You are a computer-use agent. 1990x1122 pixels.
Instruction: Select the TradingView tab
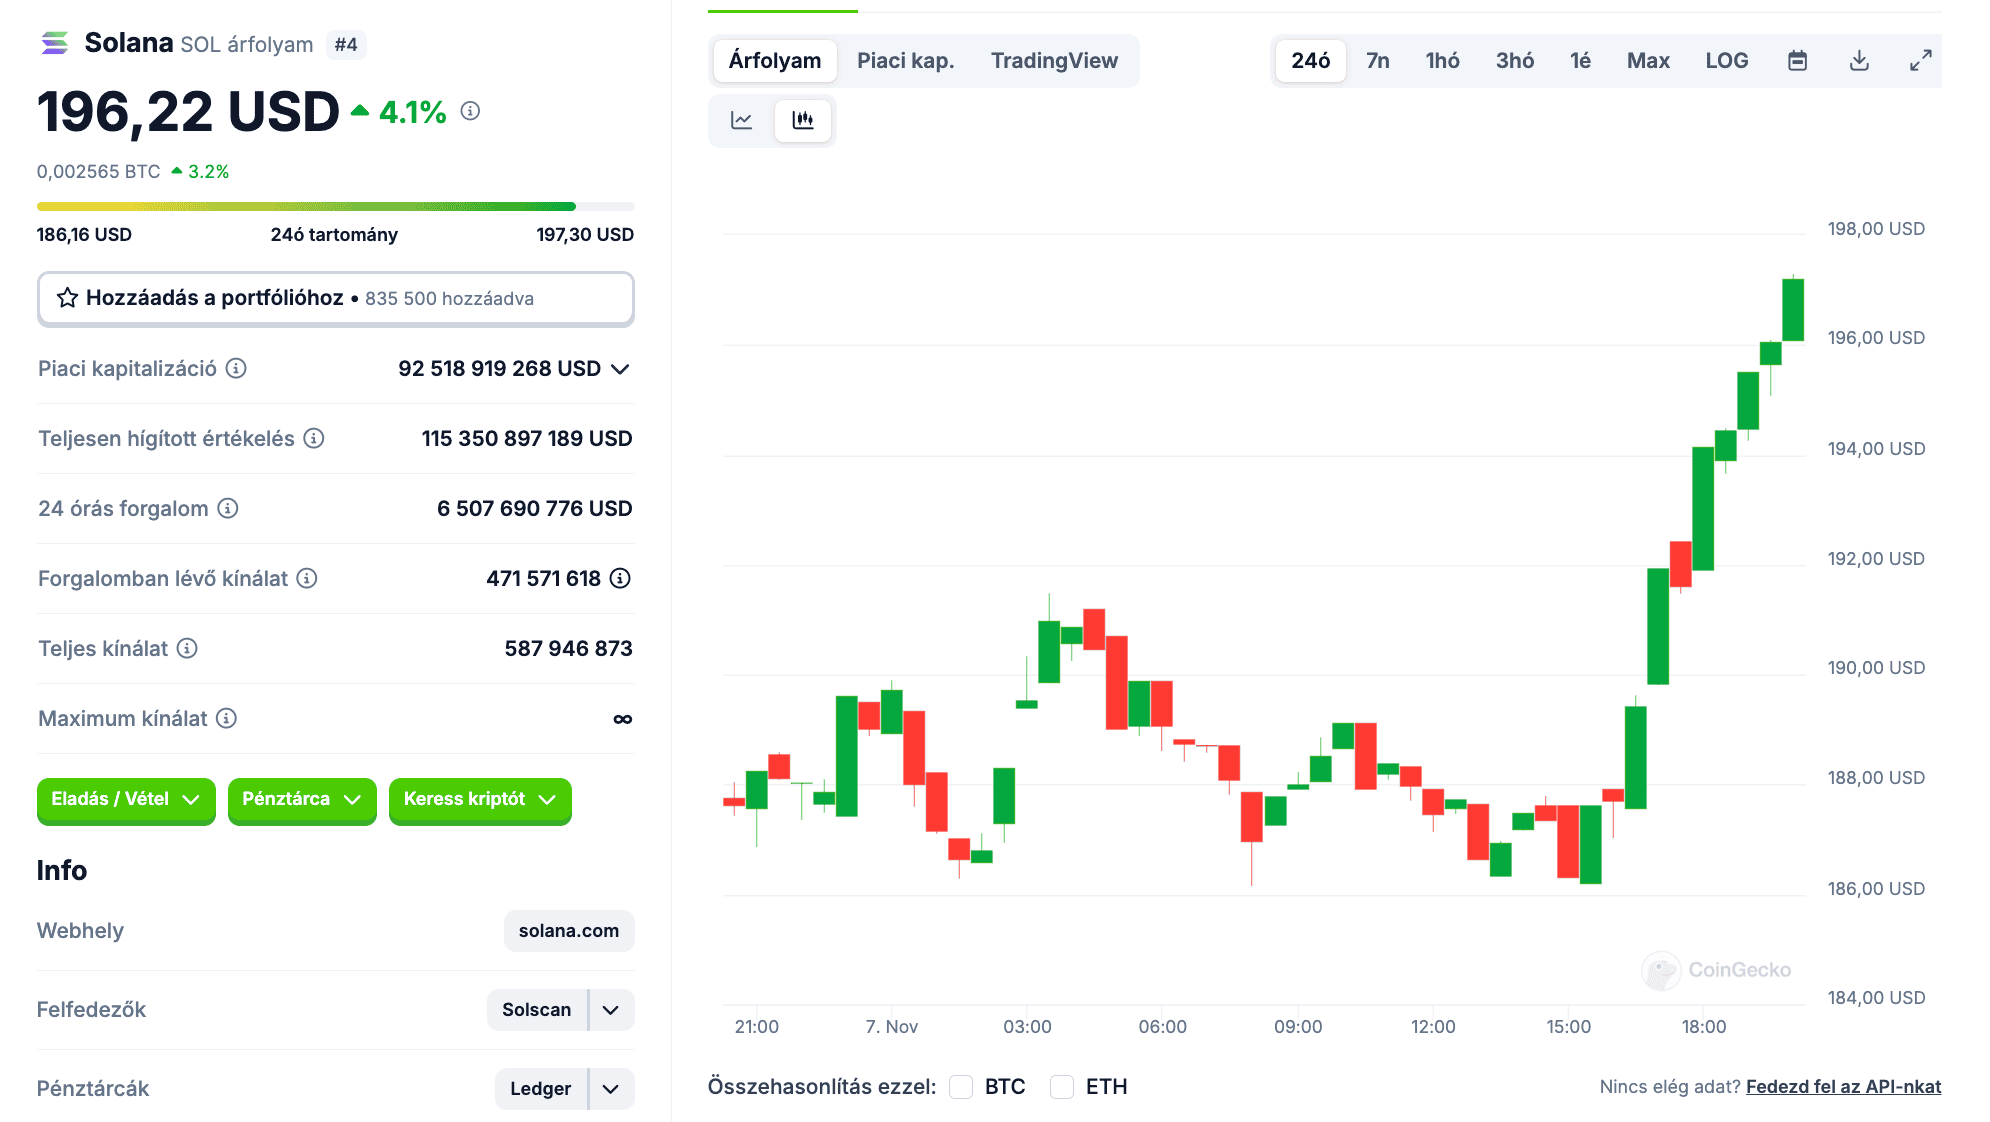click(x=1054, y=61)
